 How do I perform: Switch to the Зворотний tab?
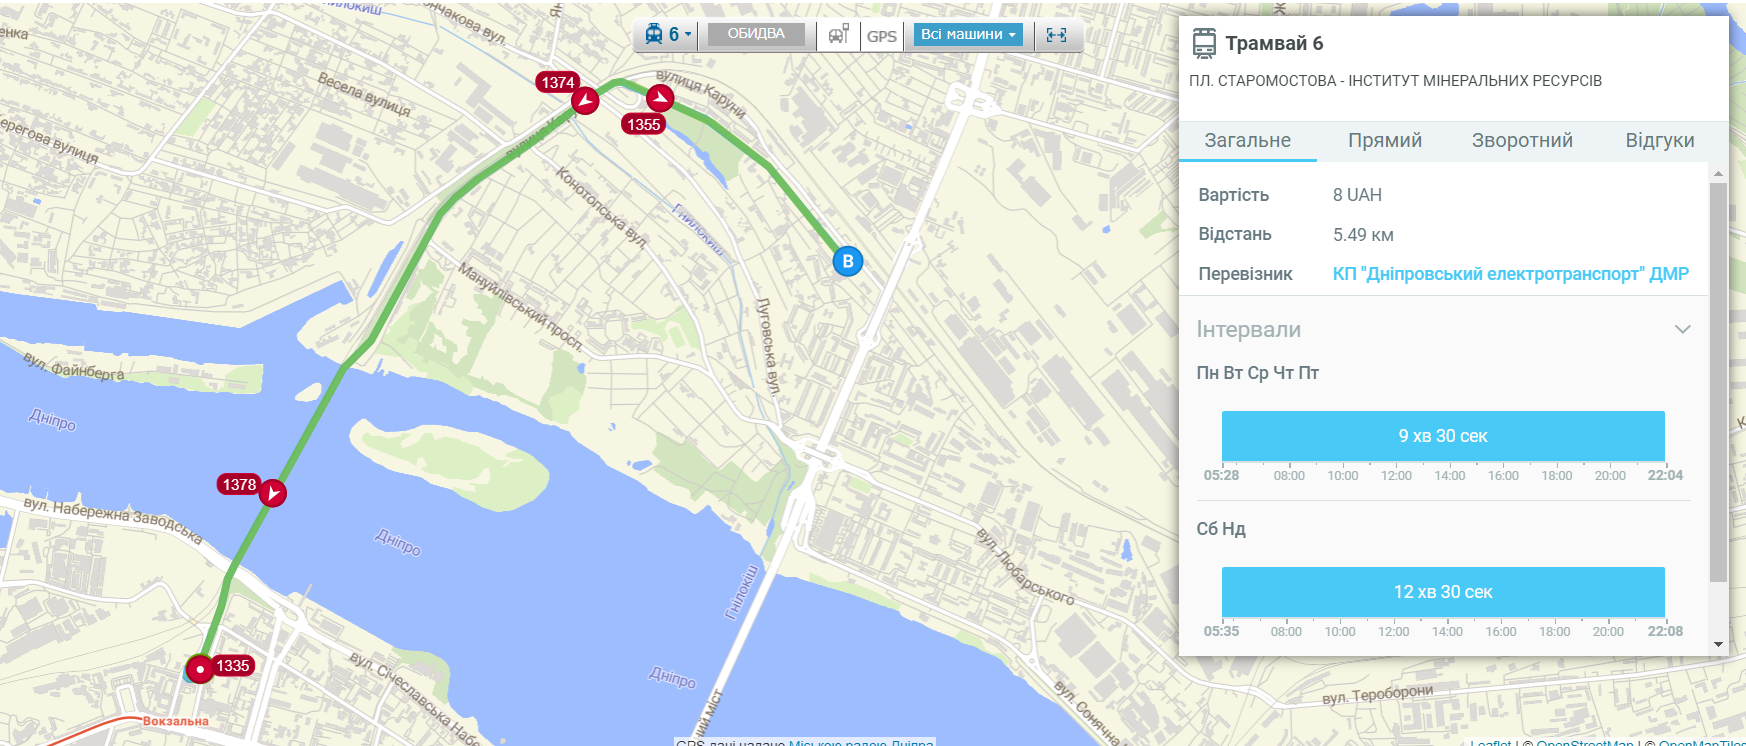(x=1522, y=141)
